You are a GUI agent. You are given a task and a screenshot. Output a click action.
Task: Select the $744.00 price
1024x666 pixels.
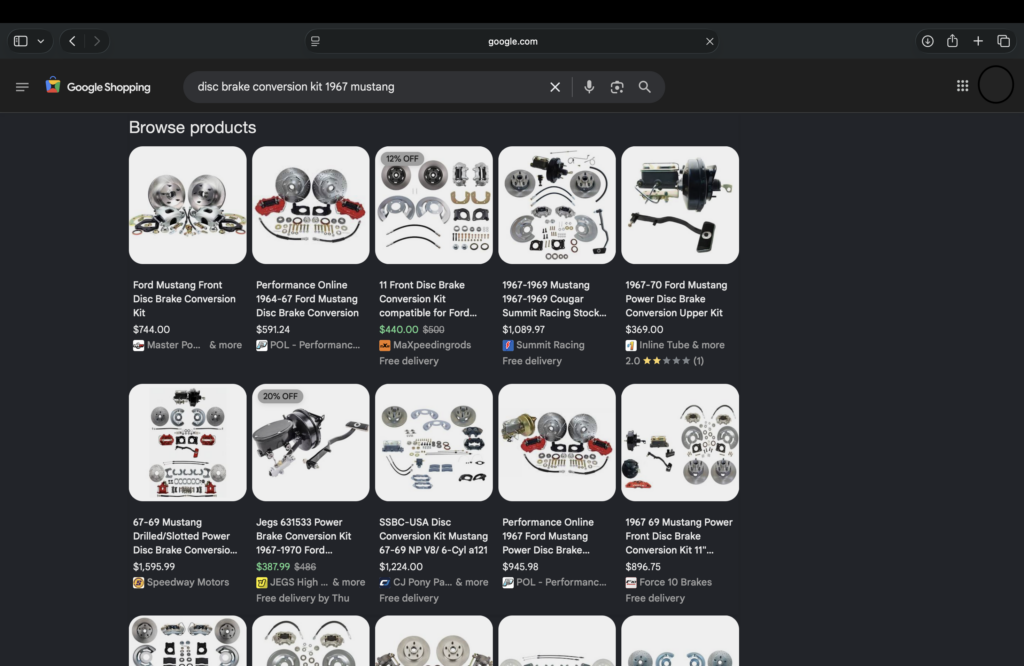[152, 330]
